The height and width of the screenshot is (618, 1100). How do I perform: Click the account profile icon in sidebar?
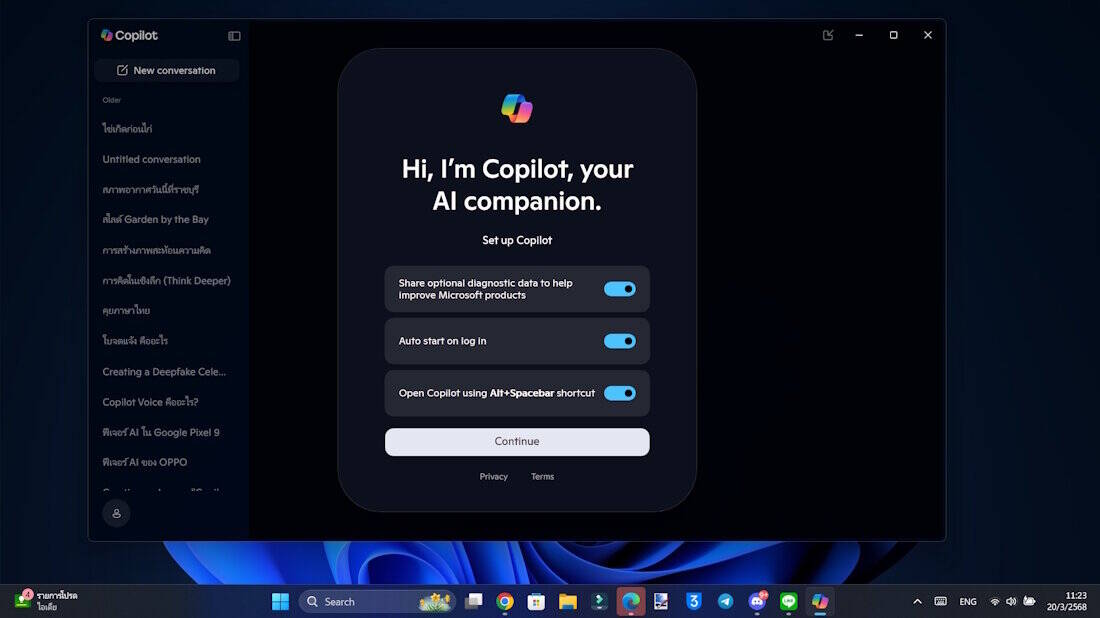click(x=116, y=513)
